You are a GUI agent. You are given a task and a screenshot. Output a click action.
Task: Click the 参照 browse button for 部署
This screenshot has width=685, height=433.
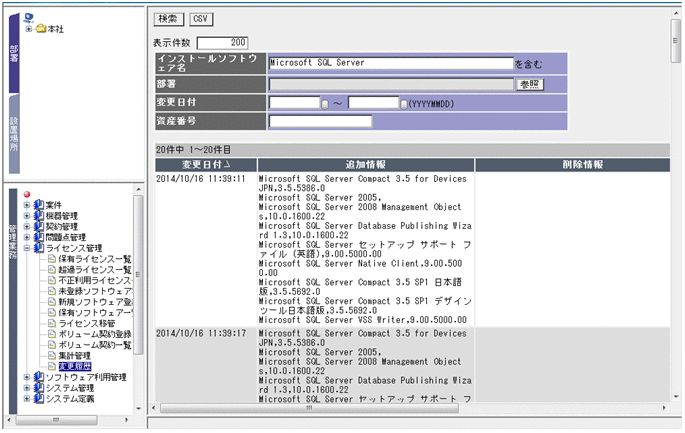(531, 84)
